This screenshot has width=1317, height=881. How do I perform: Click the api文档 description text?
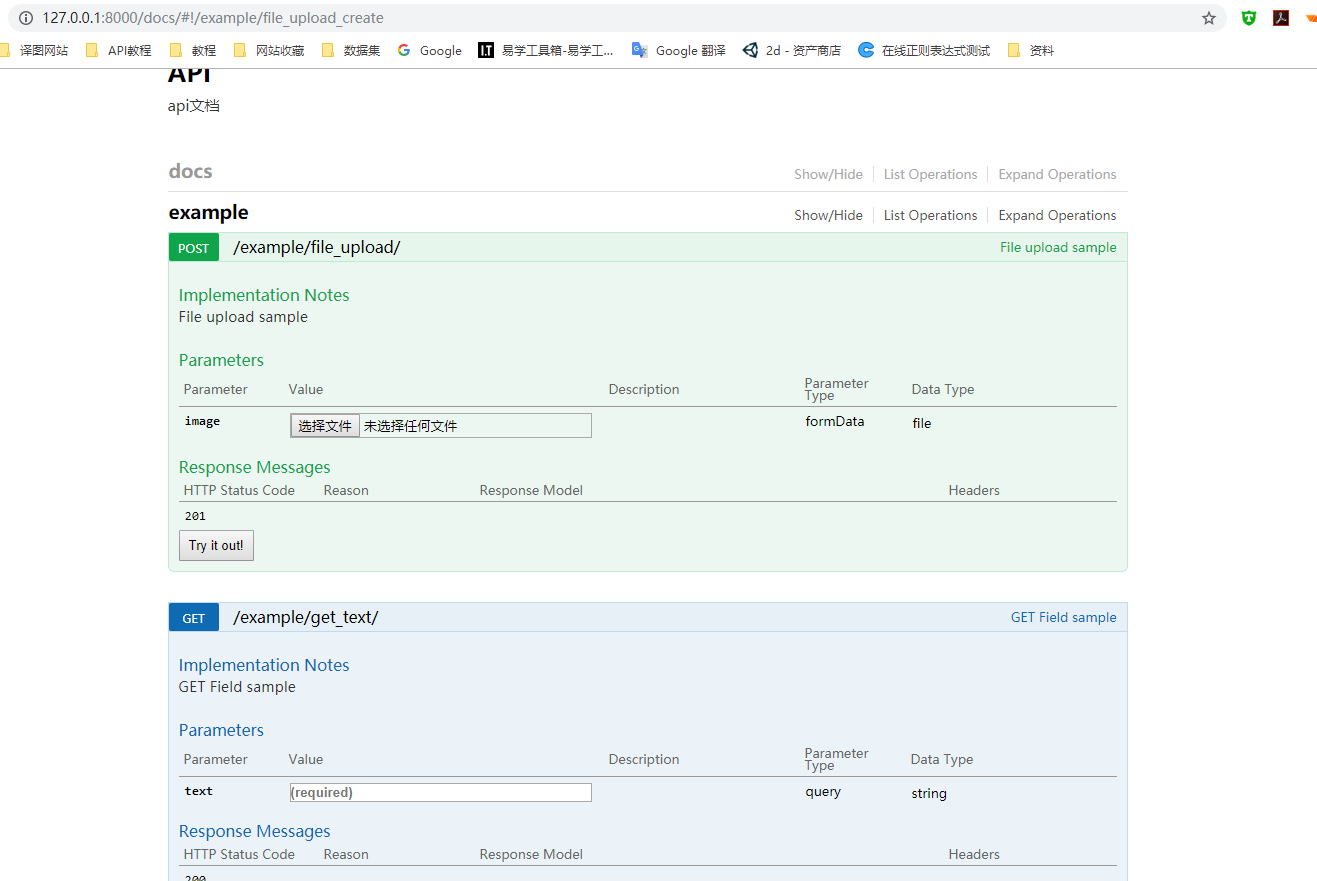[194, 105]
